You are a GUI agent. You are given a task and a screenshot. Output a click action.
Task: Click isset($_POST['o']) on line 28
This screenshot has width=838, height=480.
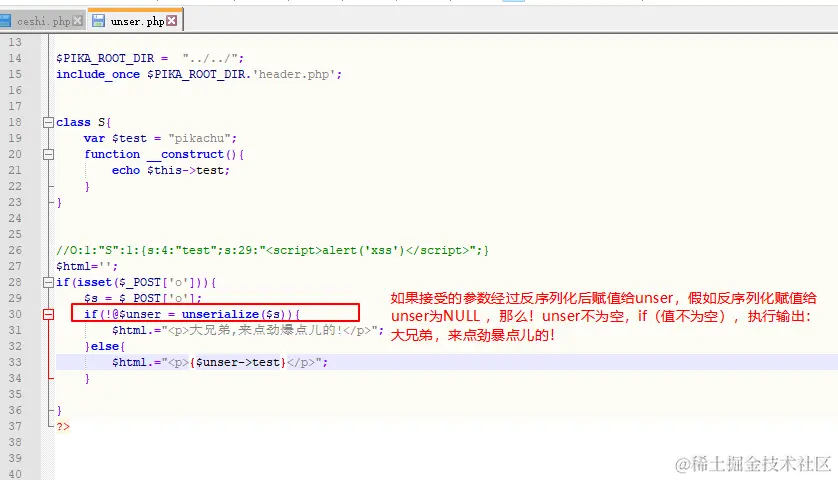point(140,282)
